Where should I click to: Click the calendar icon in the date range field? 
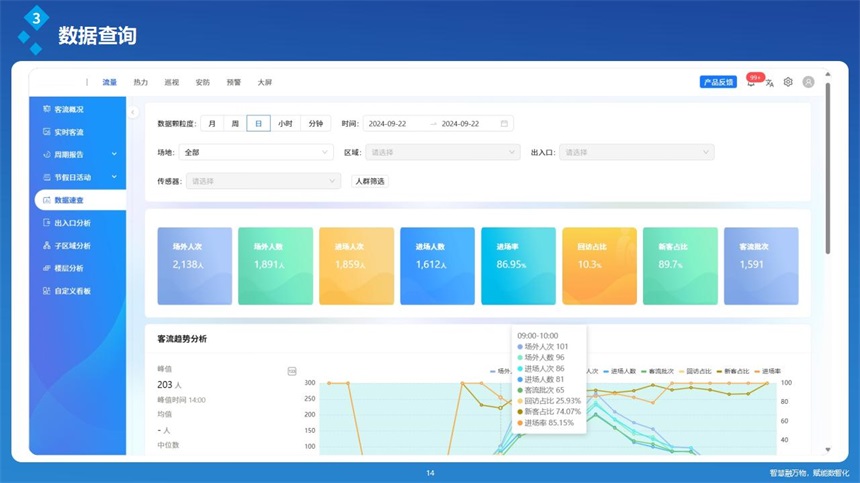[504, 124]
